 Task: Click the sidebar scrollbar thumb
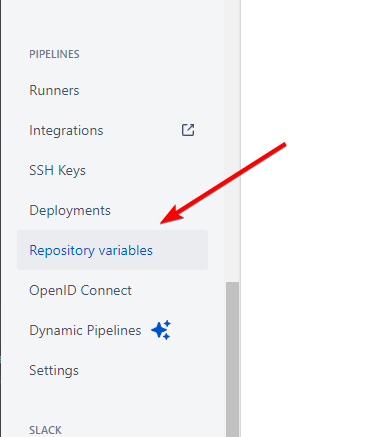coord(232,359)
